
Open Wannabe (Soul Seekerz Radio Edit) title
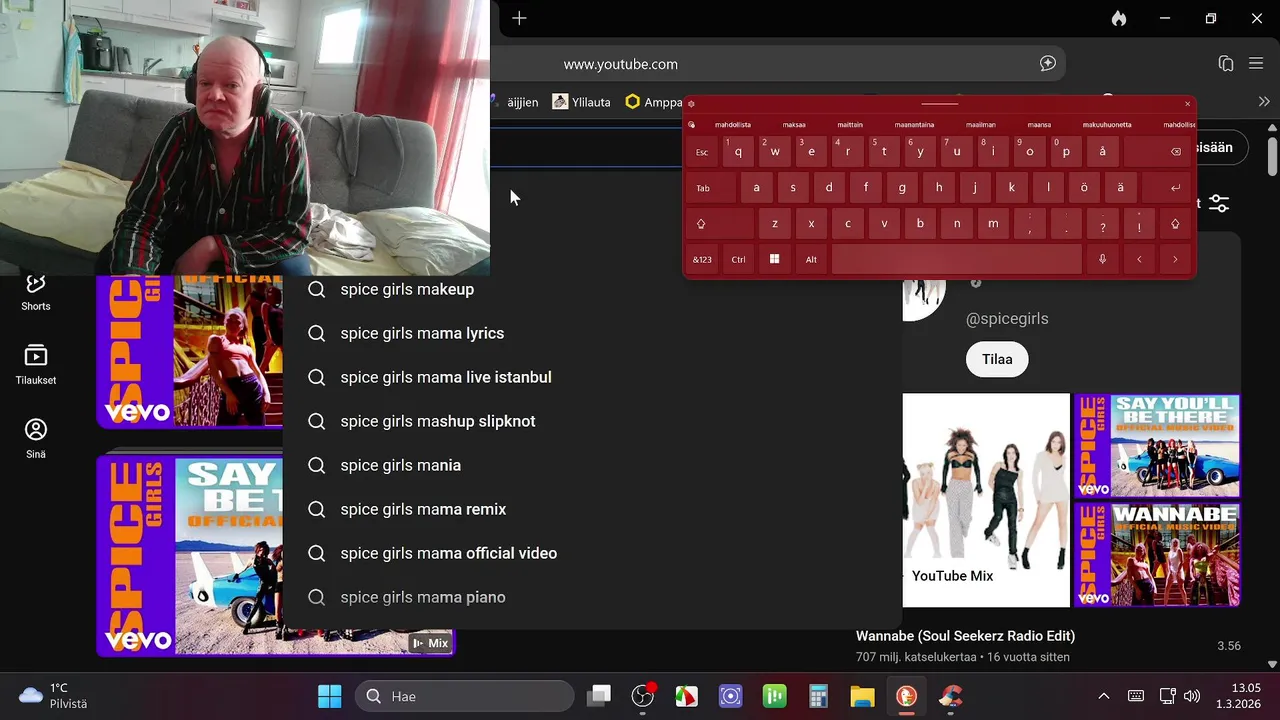(x=965, y=636)
